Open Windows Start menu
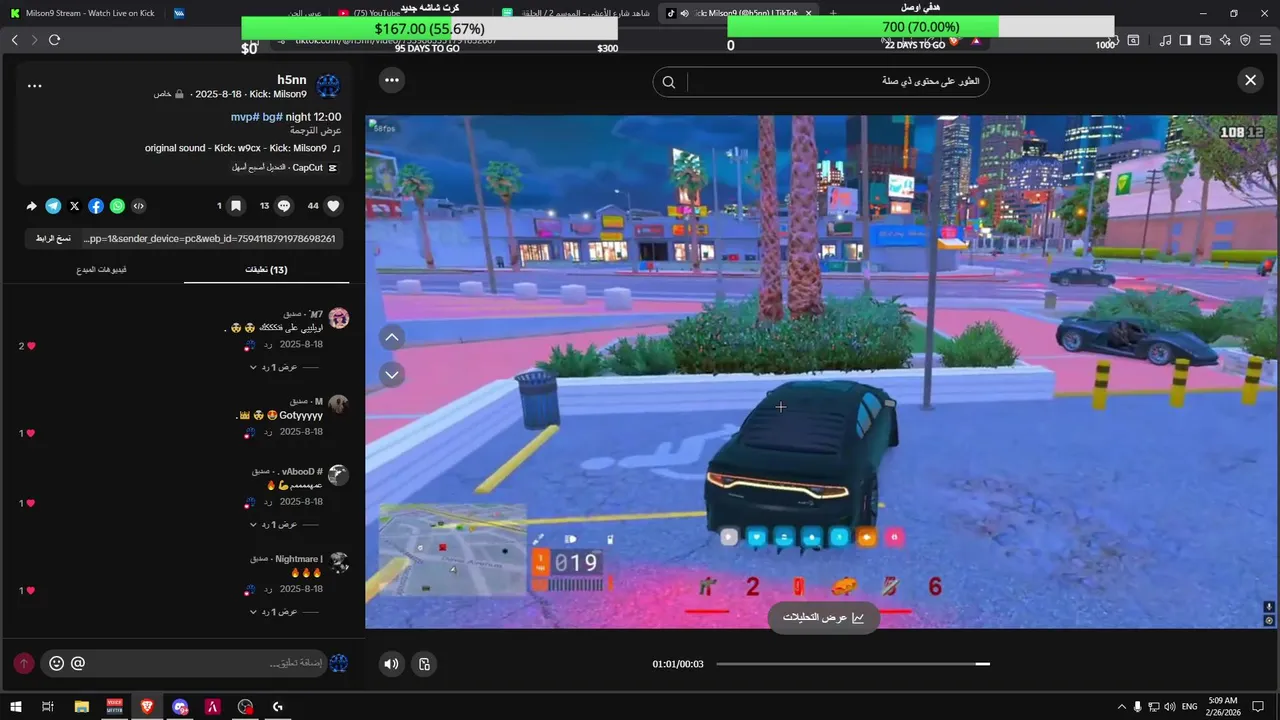The height and width of the screenshot is (720, 1280). 14,706
